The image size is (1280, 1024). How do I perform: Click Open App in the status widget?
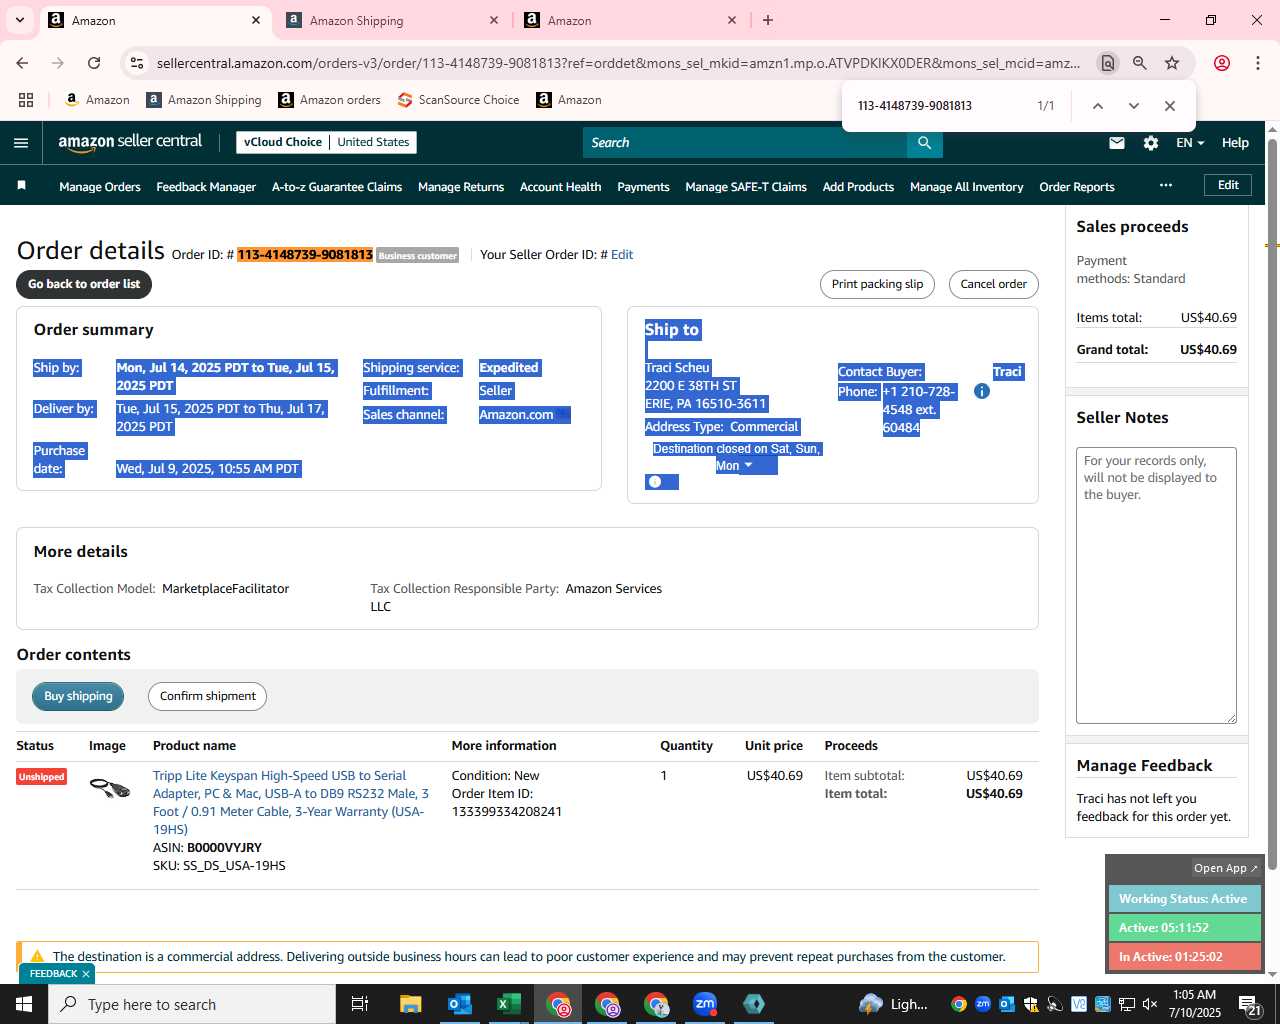(1225, 868)
